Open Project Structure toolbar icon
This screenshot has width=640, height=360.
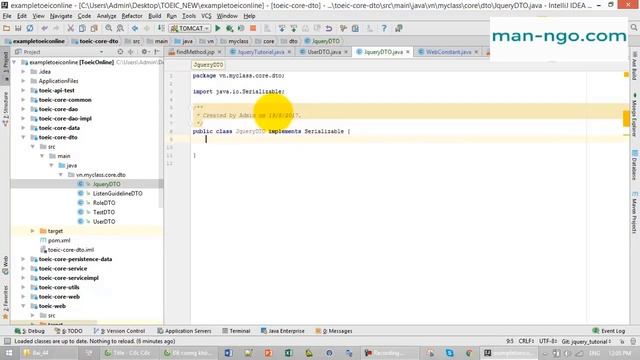click(355, 28)
